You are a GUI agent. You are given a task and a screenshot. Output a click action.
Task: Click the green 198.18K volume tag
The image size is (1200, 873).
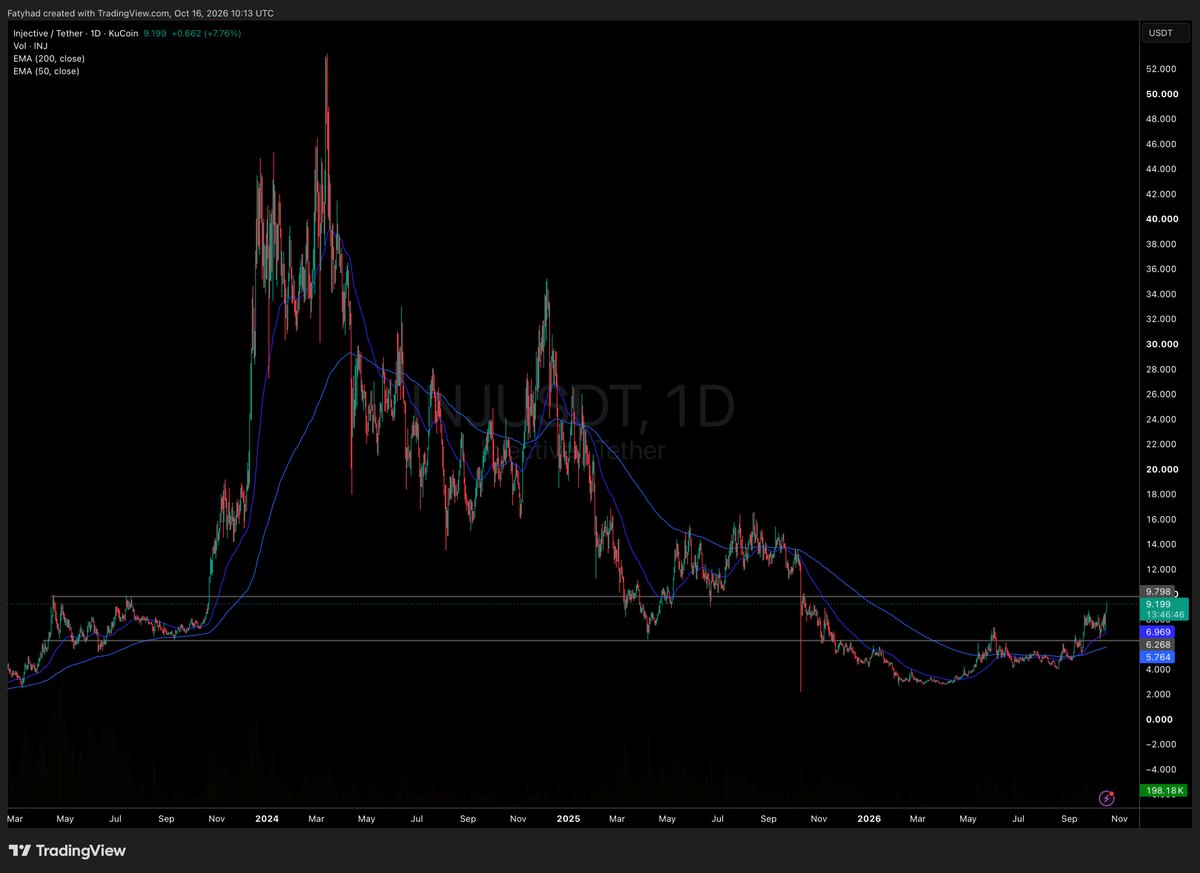coord(1163,791)
